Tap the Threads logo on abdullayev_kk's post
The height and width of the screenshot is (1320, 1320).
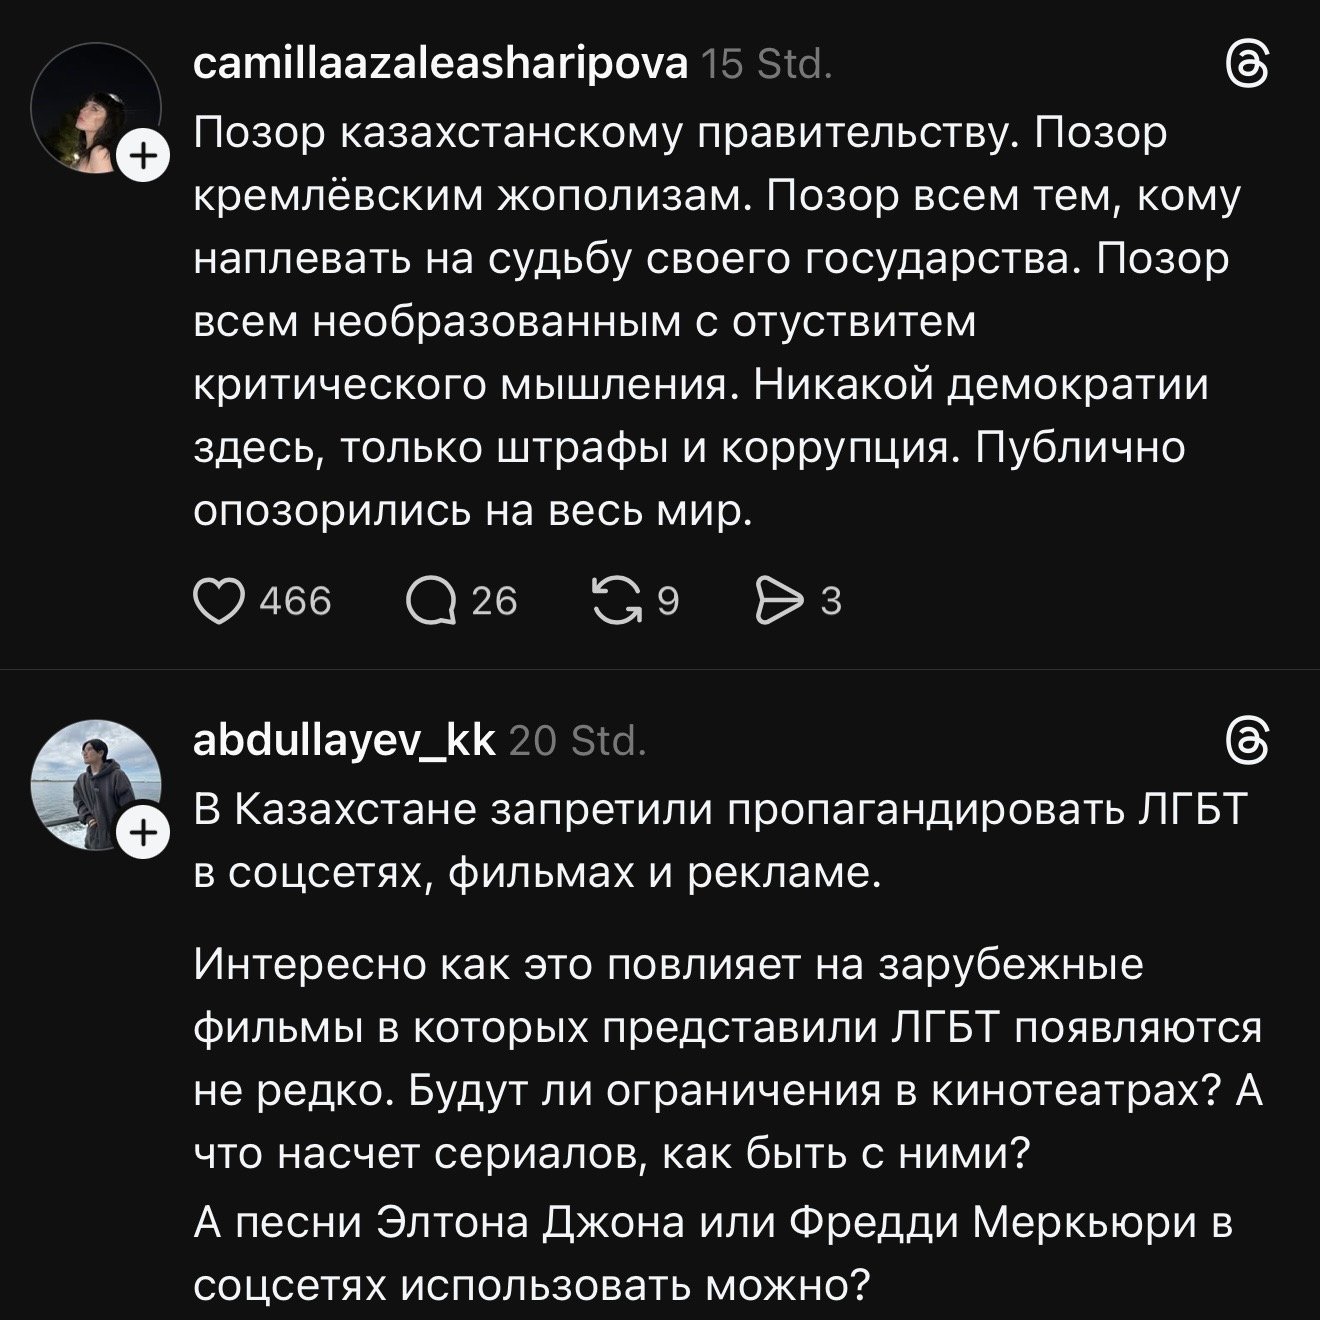[1248, 742]
